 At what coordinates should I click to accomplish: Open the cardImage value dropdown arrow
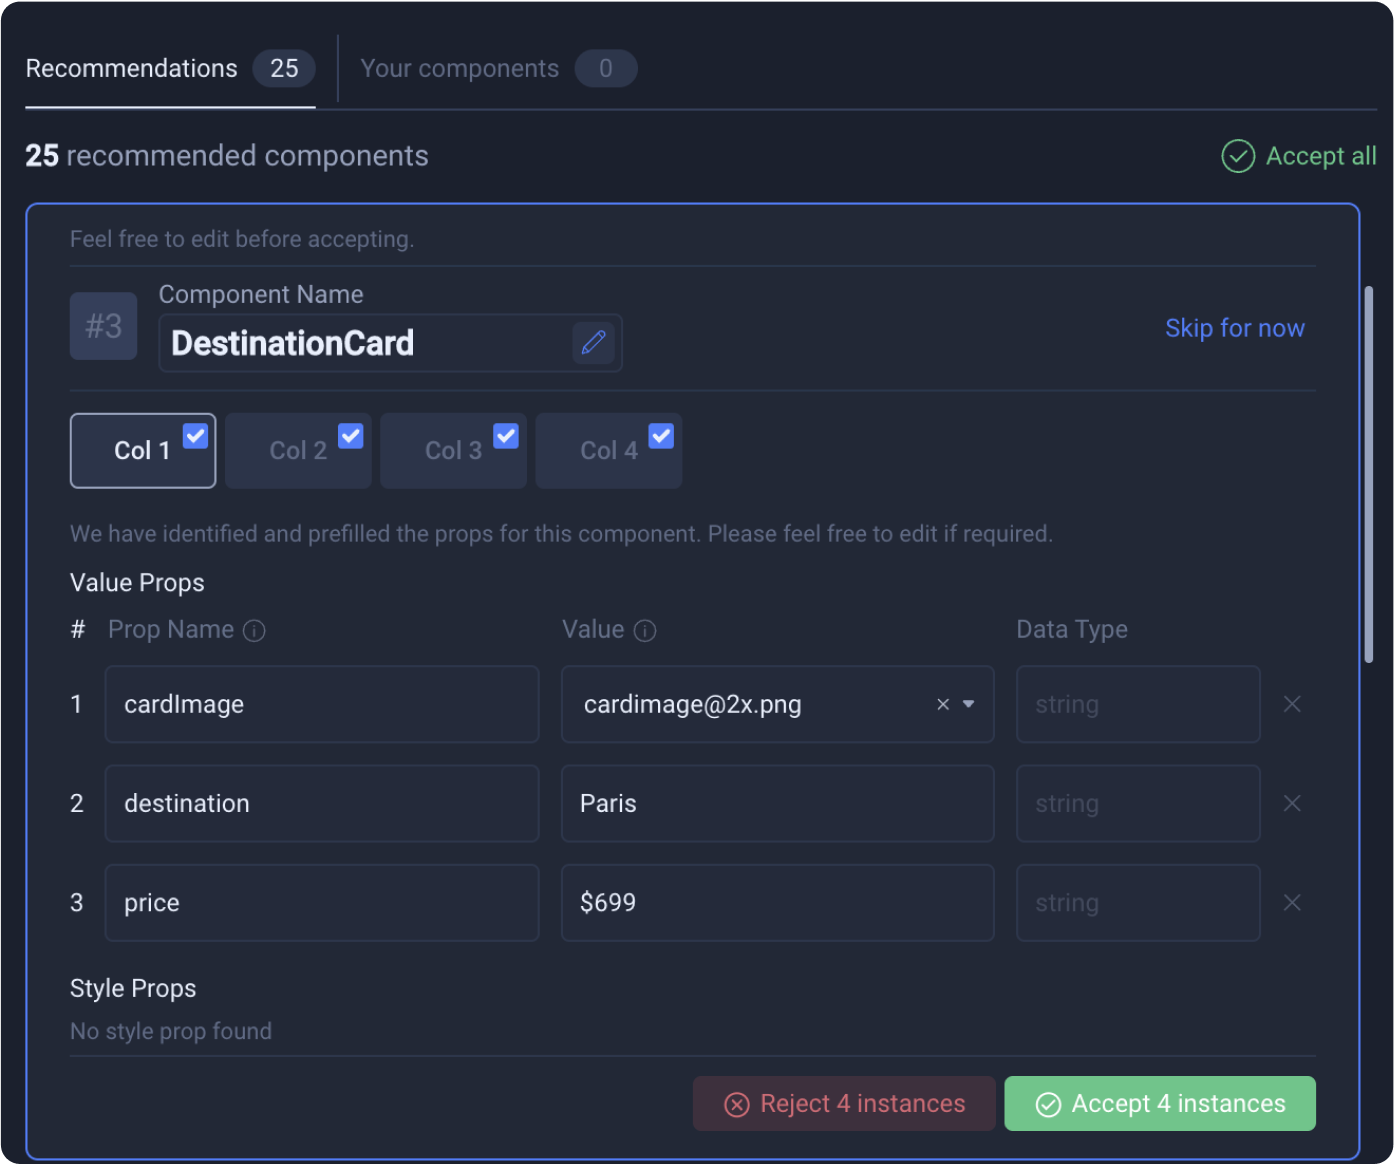pos(968,704)
